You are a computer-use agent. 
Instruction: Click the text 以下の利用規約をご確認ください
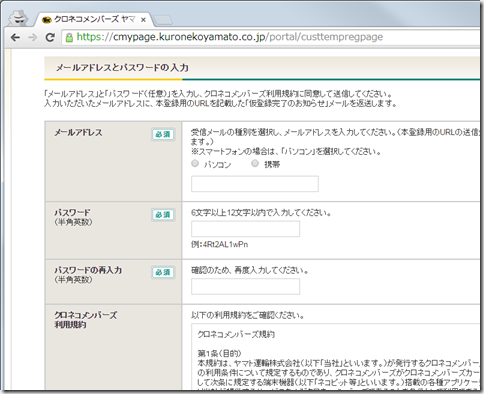[247, 315]
